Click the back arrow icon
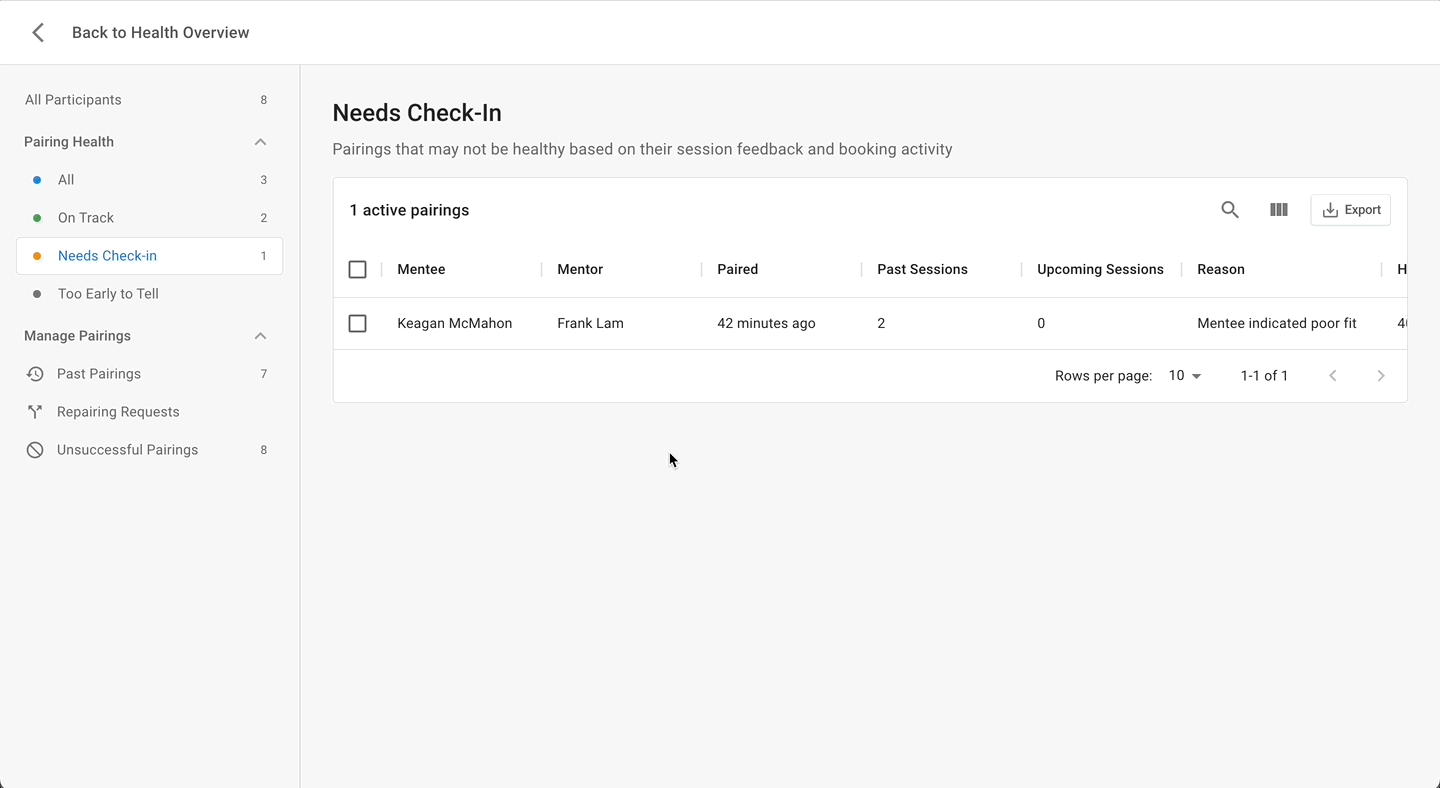 click(x=38, y=33)
